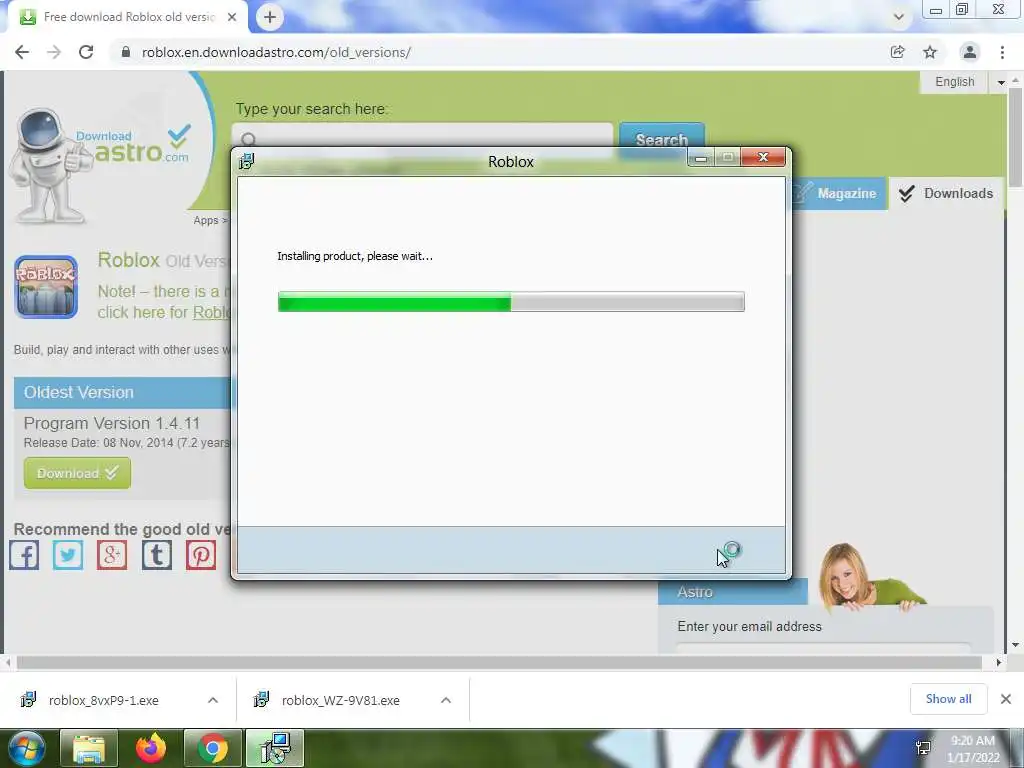Open the tab search chevron in title bar
1024x768 pixels.
[x=899, y=17]
